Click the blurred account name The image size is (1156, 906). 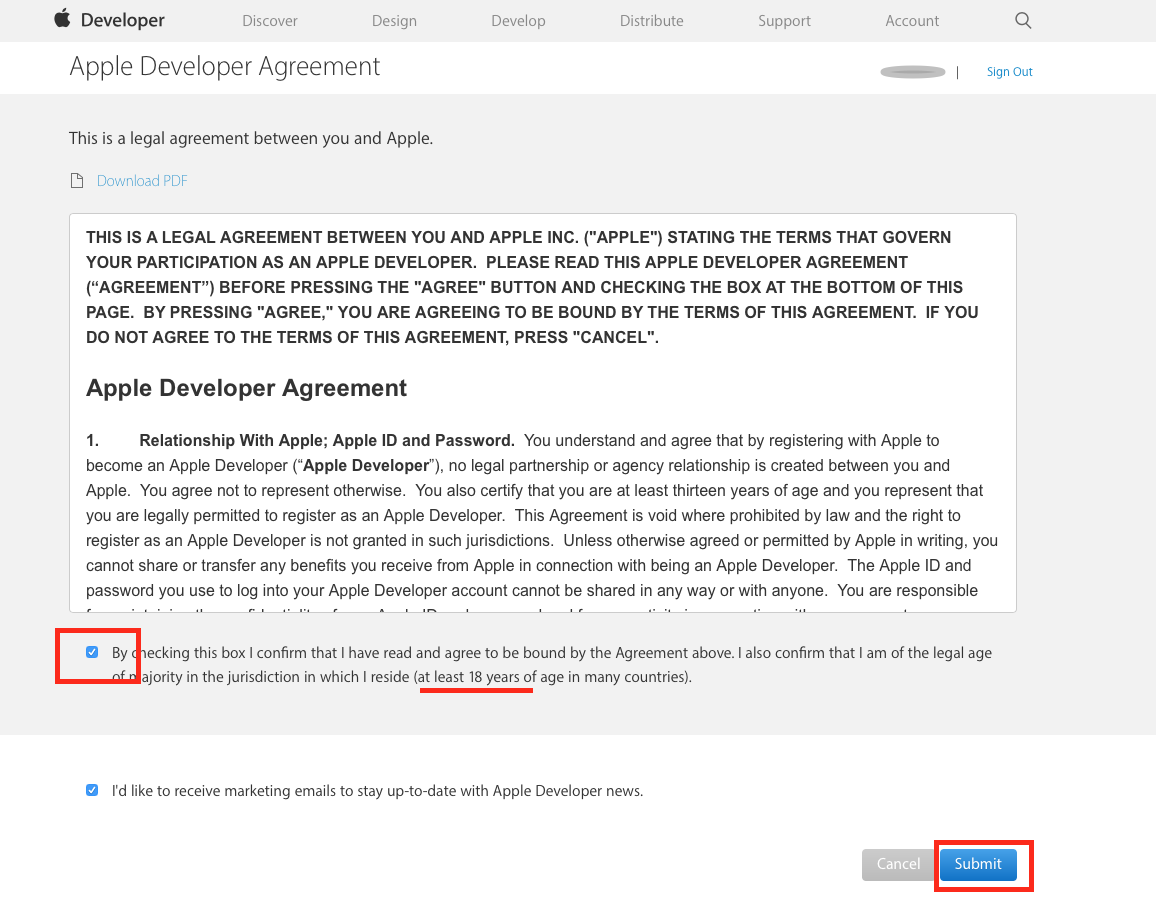[x=913, y=72]
